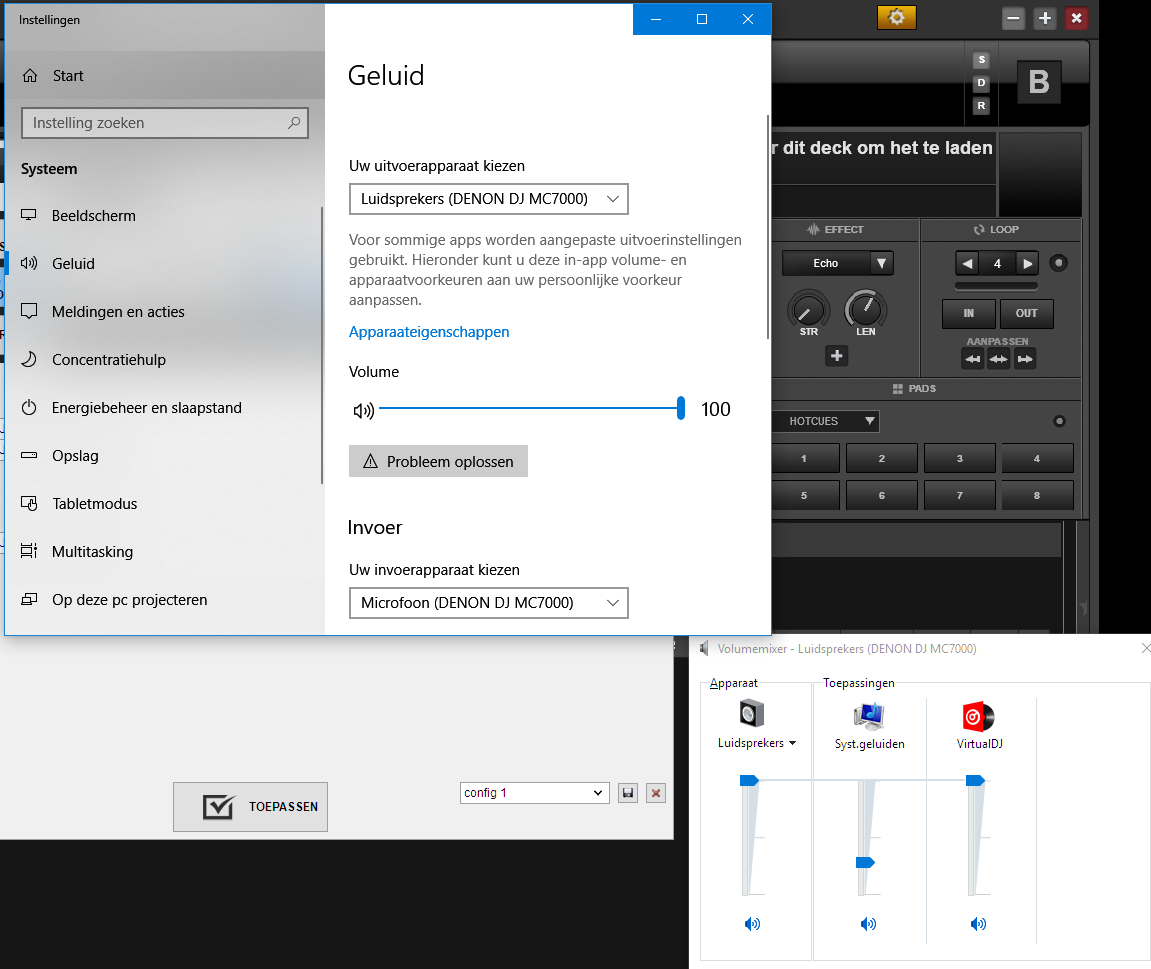Delete config with the red X icon
The height and width of the screenshot is (969, 1151).
(x=656, y=793)
